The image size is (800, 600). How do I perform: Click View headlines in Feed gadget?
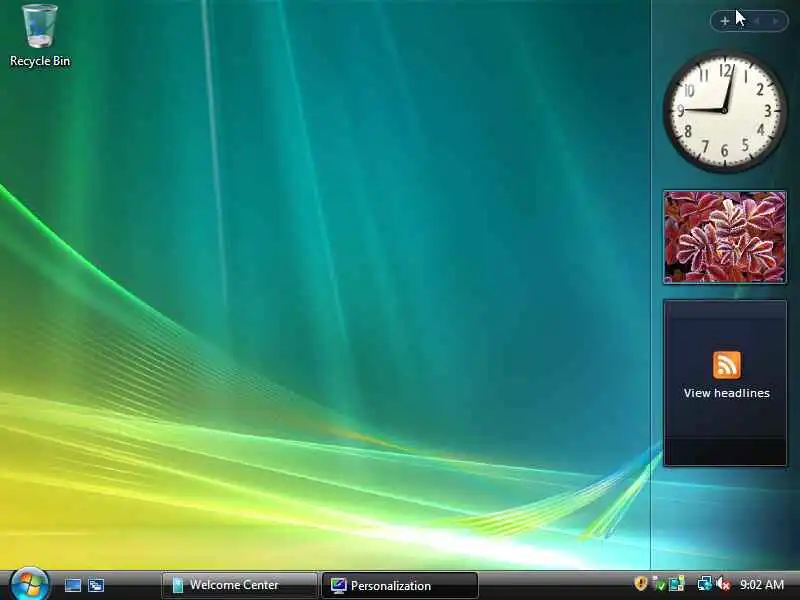click(x=727, y=393)
